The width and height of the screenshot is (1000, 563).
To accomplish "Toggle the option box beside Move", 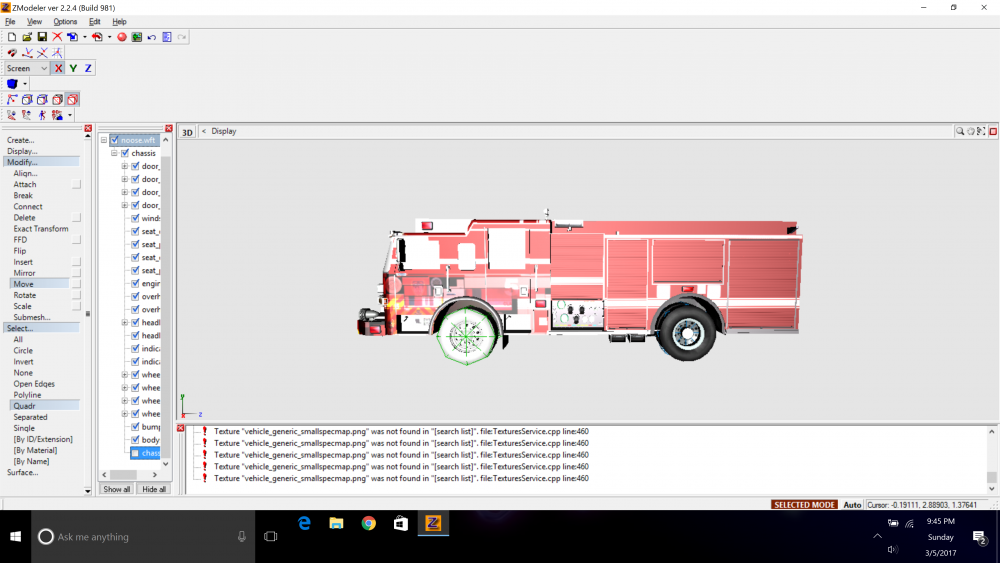I will click(76, 284).
